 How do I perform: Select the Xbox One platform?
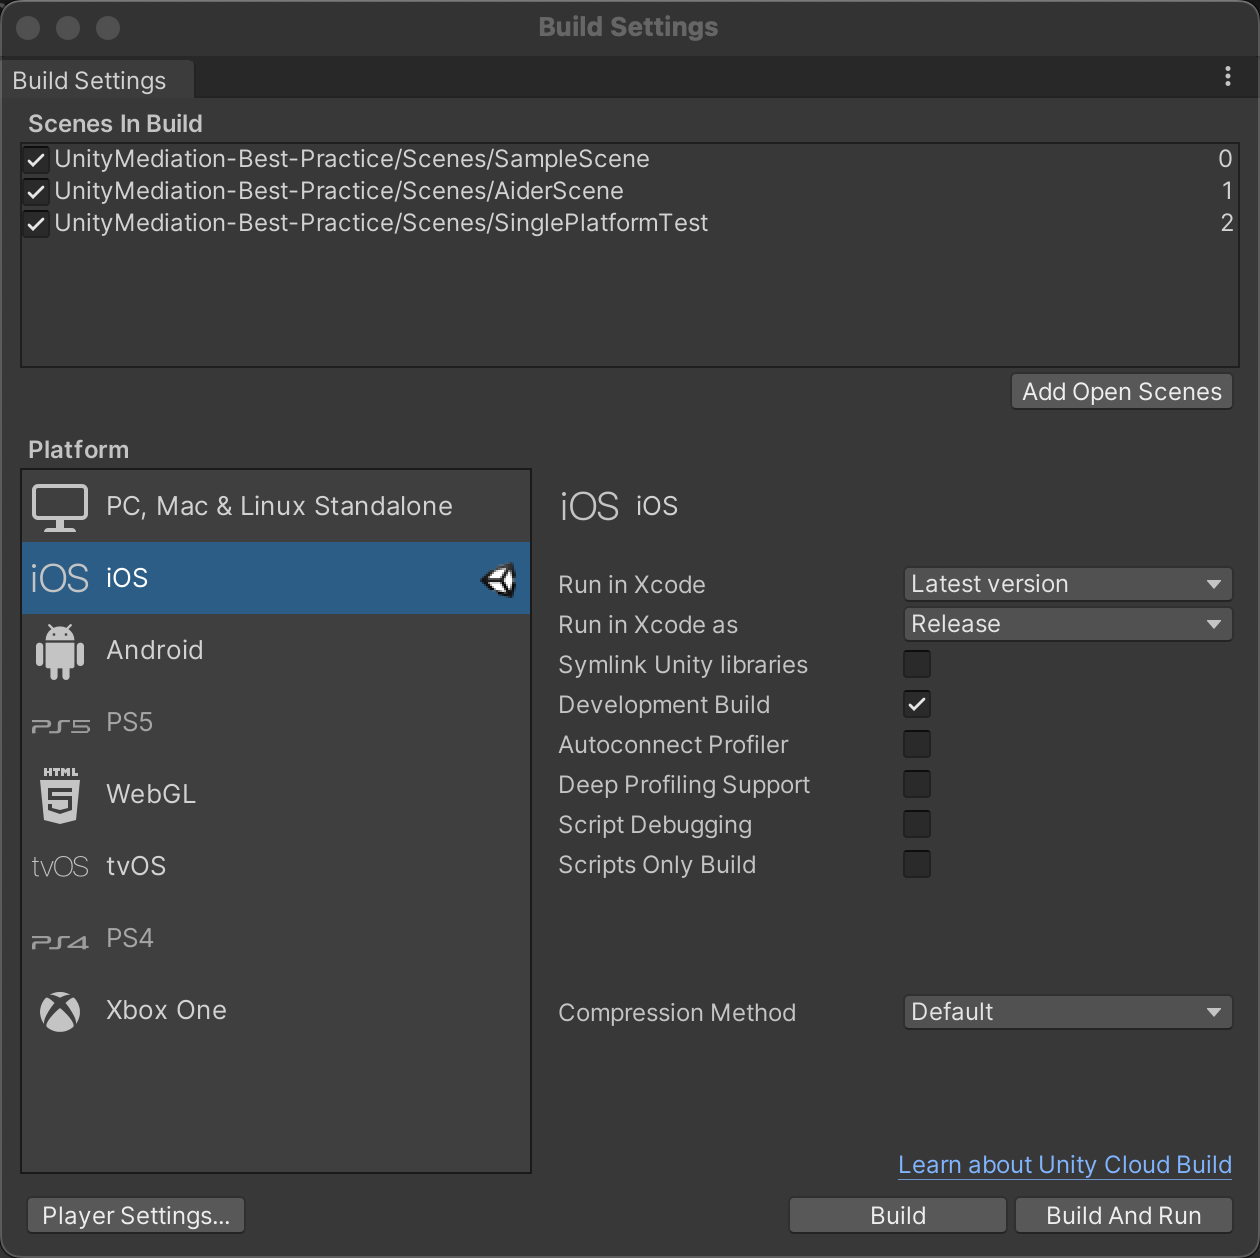click(x=276, y=1010)
